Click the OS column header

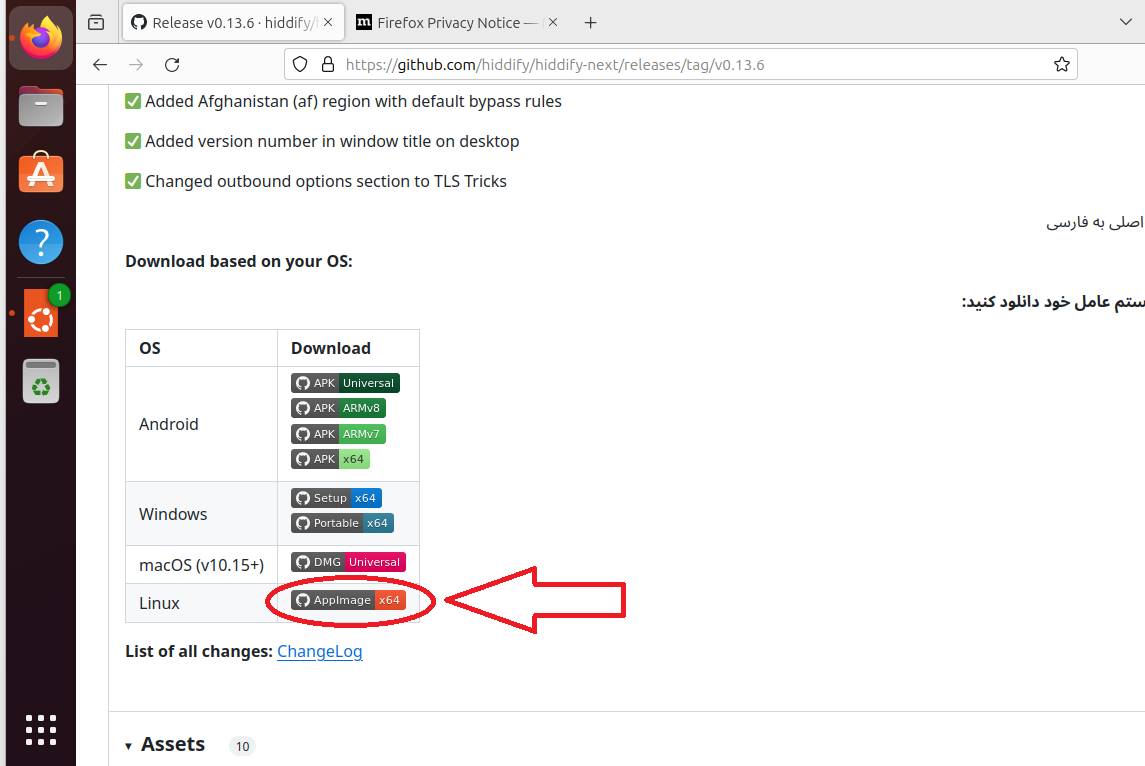pos(150,348)
